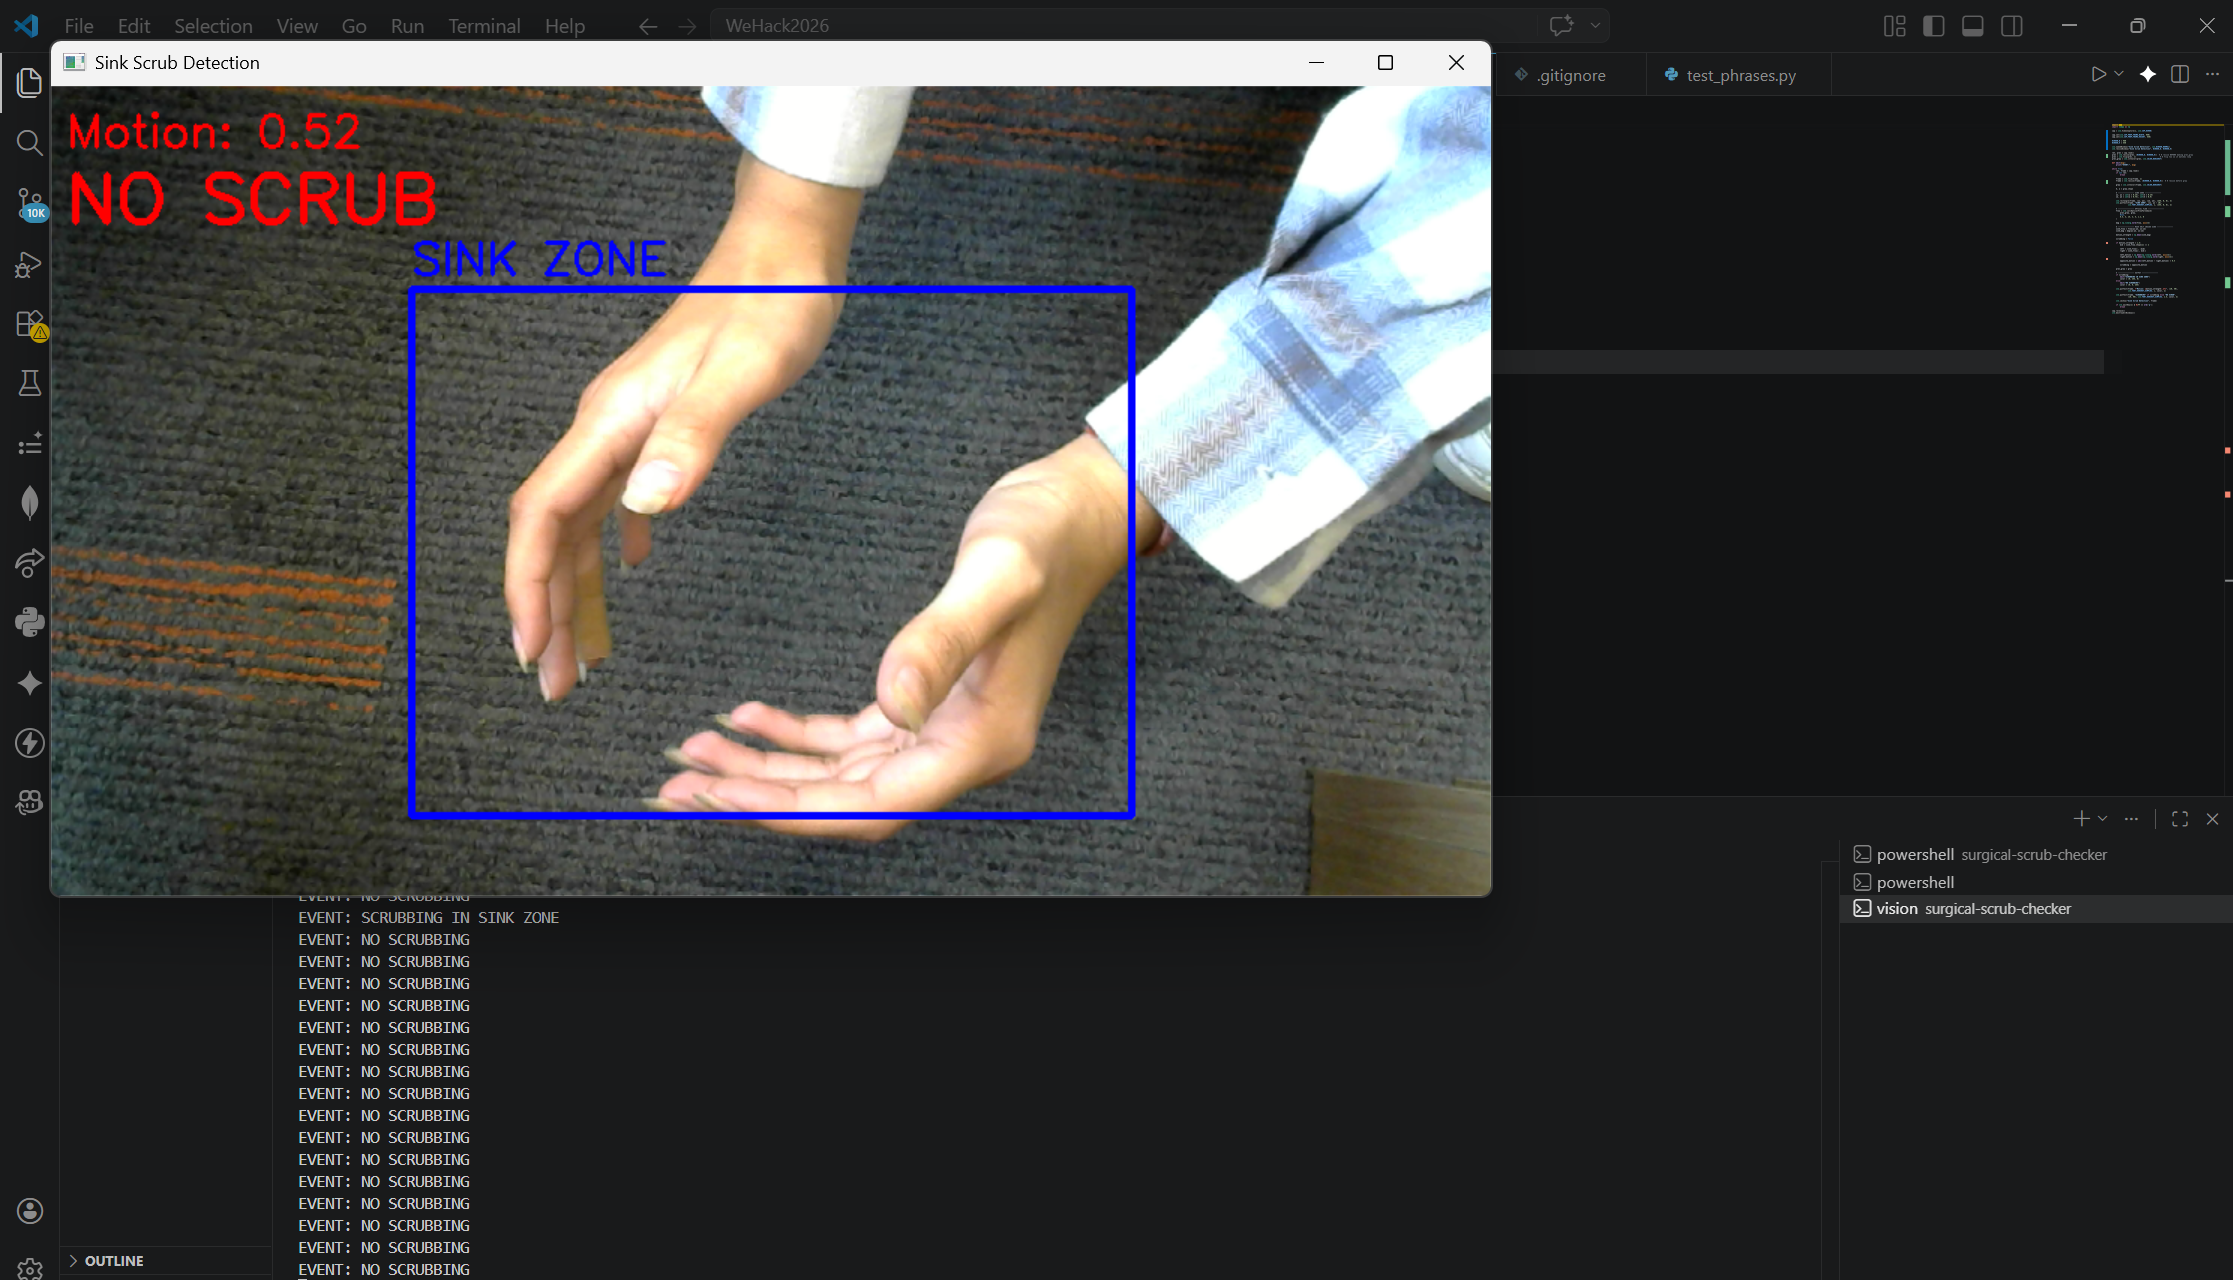Expand the OUTLINE section
Viewport: 2233px width, 1280px height.
113,1260
